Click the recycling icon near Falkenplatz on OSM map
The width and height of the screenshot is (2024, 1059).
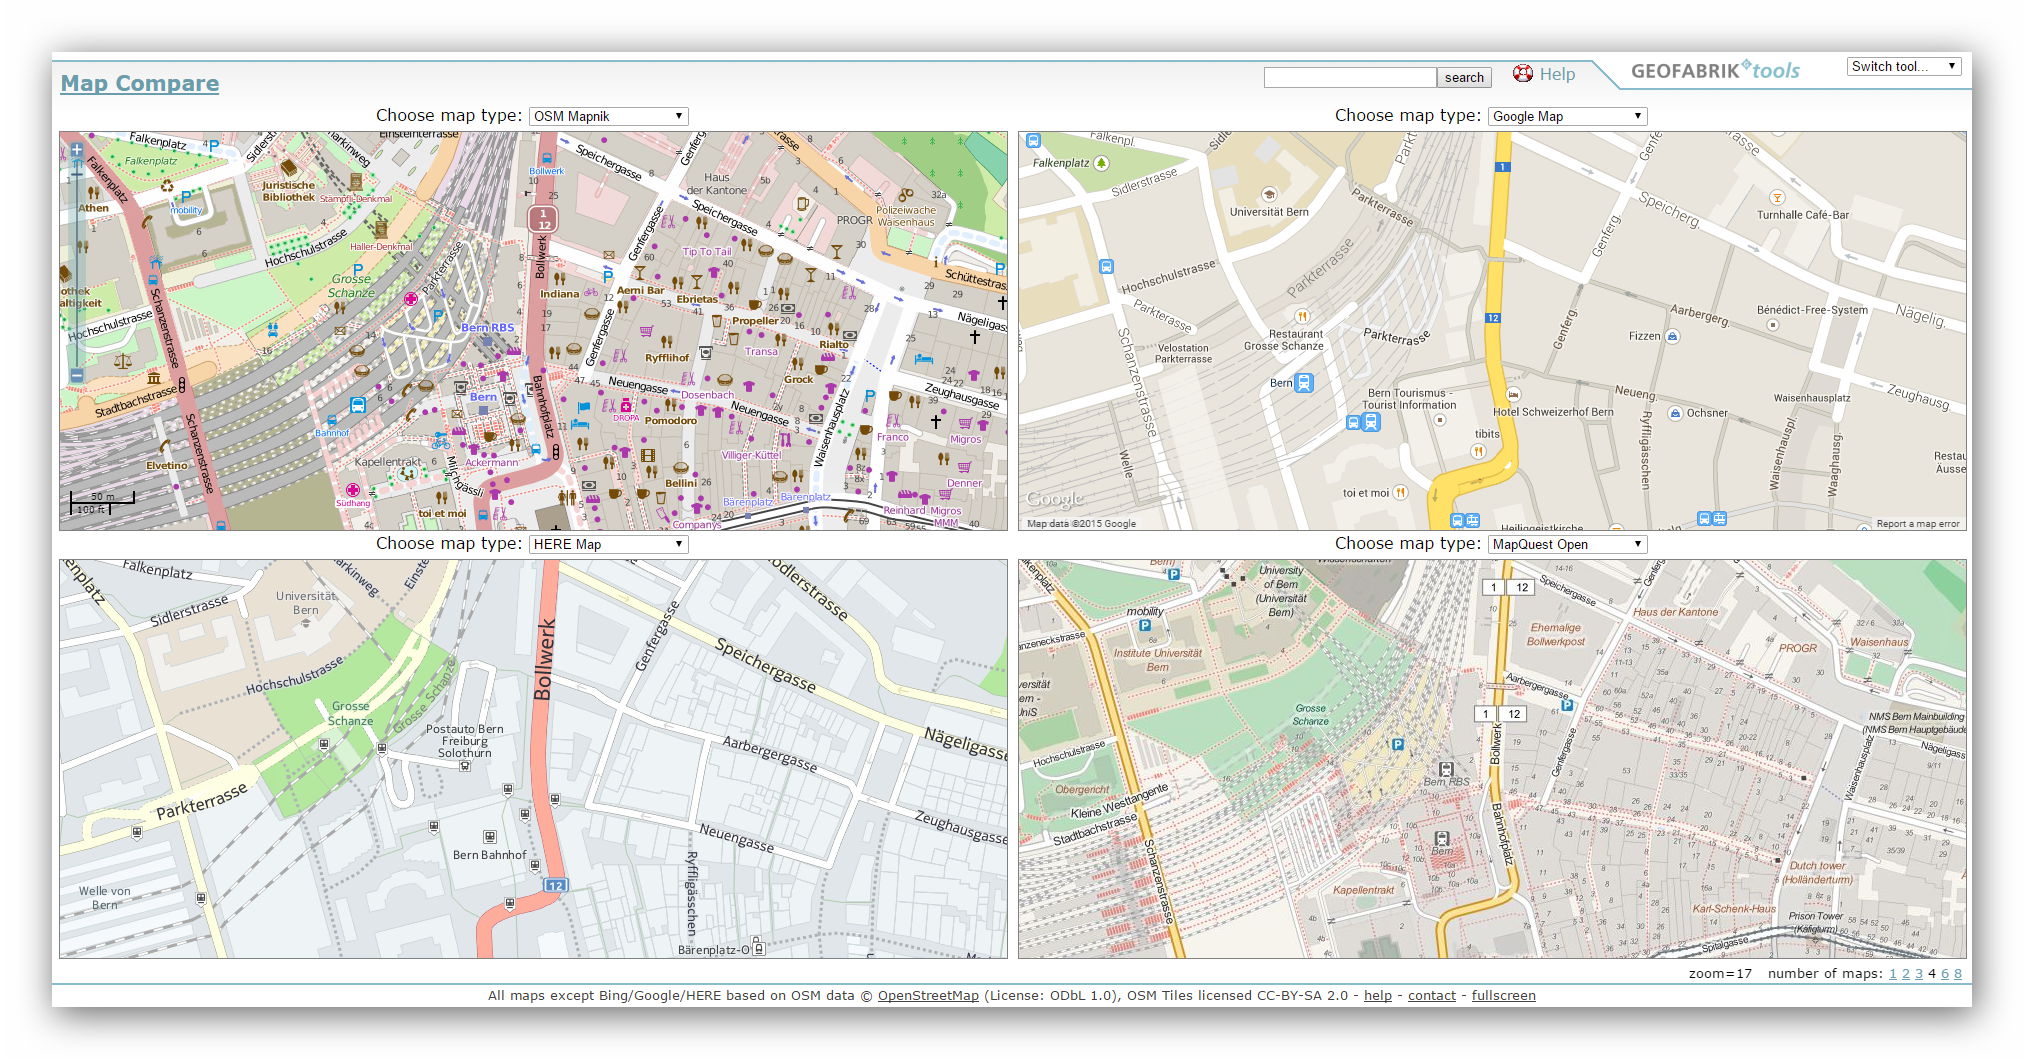tap(168, 186)
